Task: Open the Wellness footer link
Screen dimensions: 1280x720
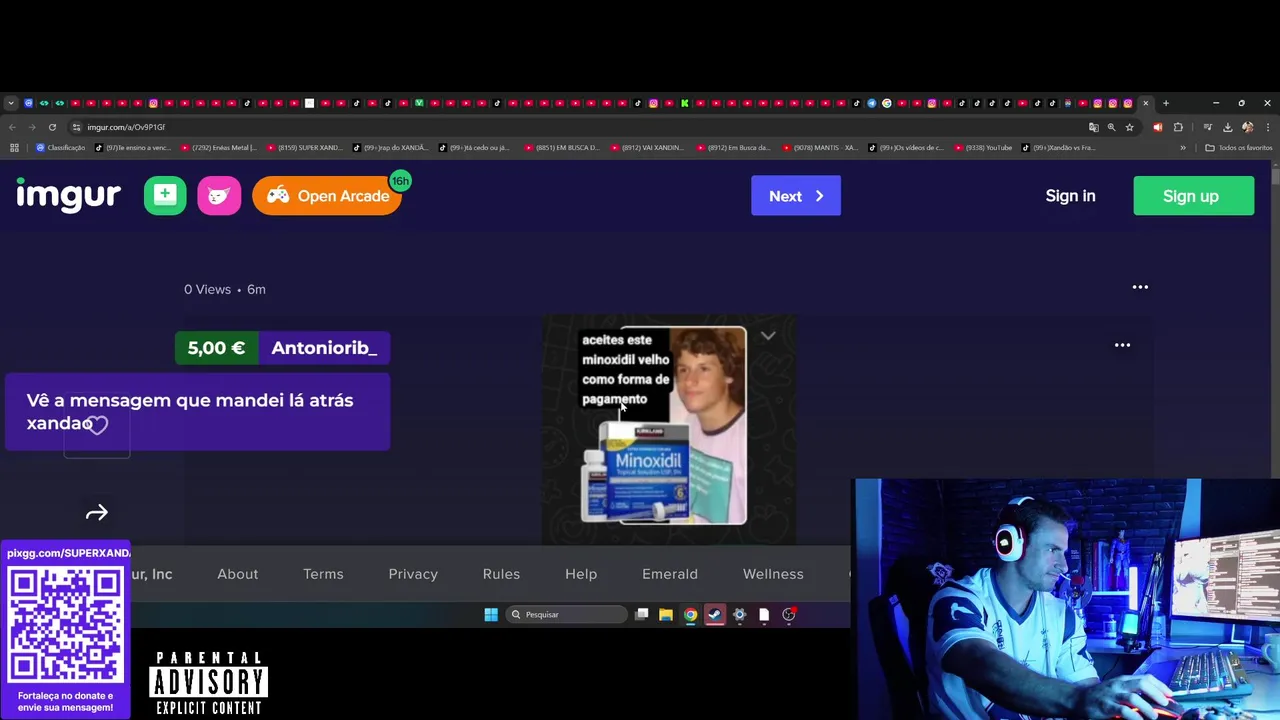Action: click(x=773, y=574)
